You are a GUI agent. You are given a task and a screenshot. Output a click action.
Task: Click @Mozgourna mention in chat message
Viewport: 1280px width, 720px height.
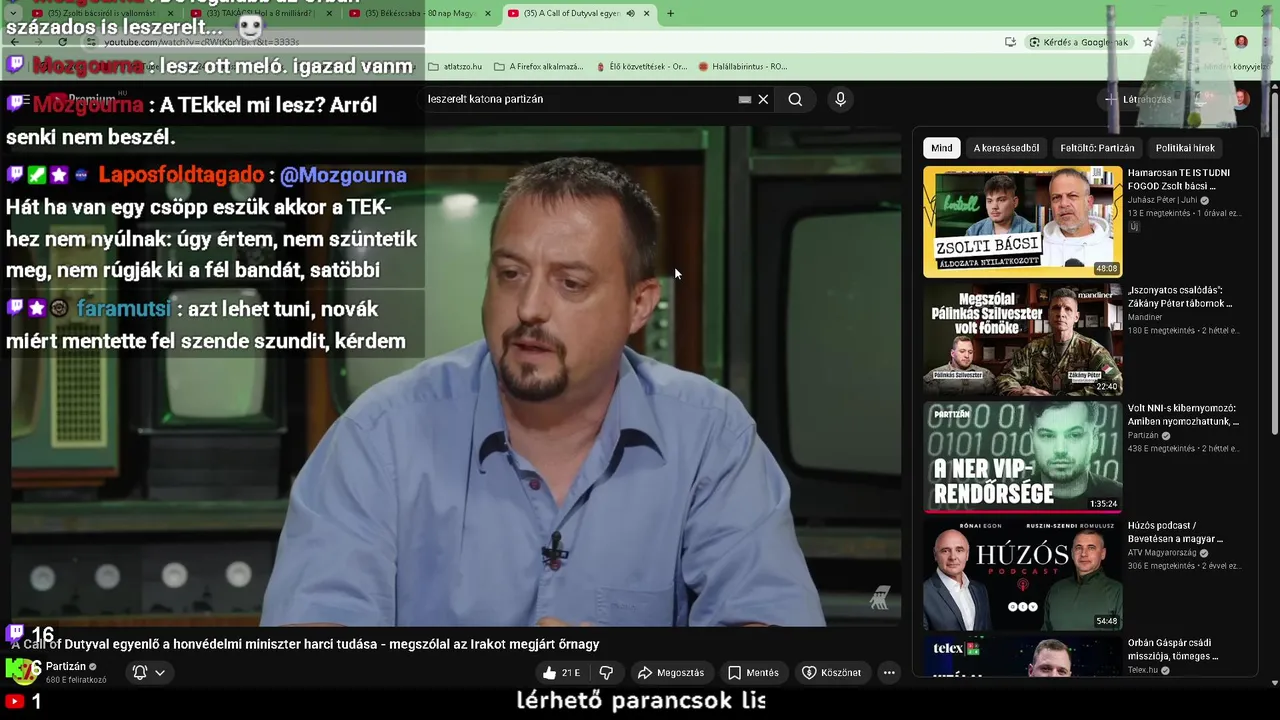point(343,175)
